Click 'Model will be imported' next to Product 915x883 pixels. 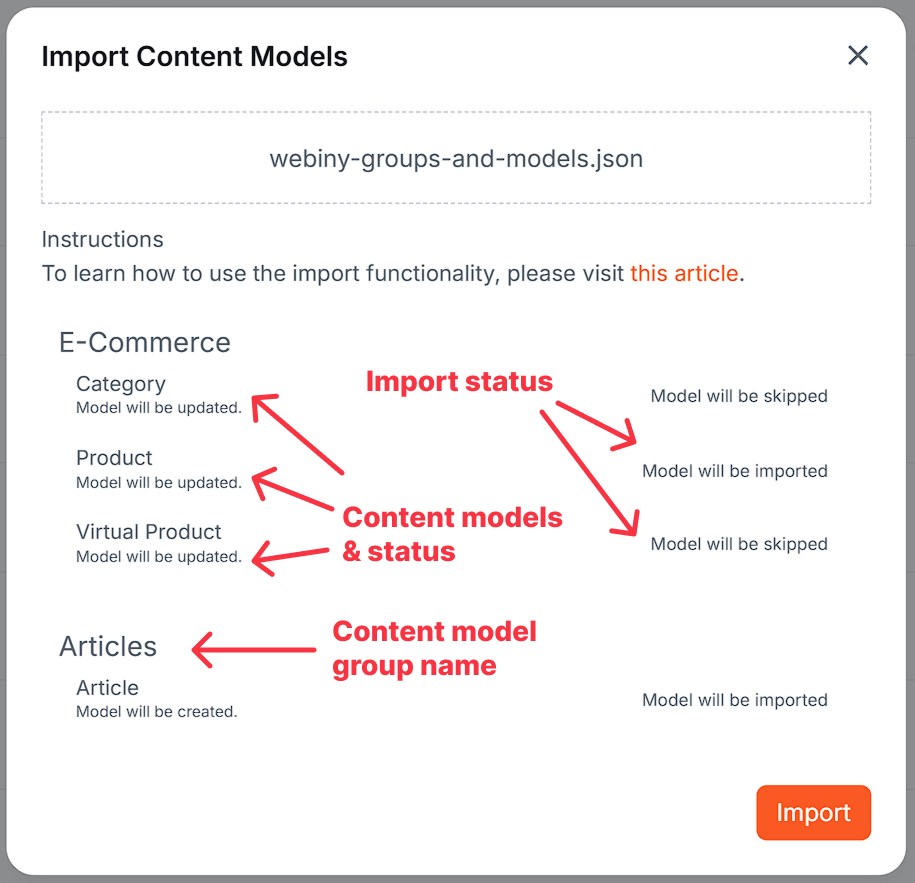[x=734, y=471]
